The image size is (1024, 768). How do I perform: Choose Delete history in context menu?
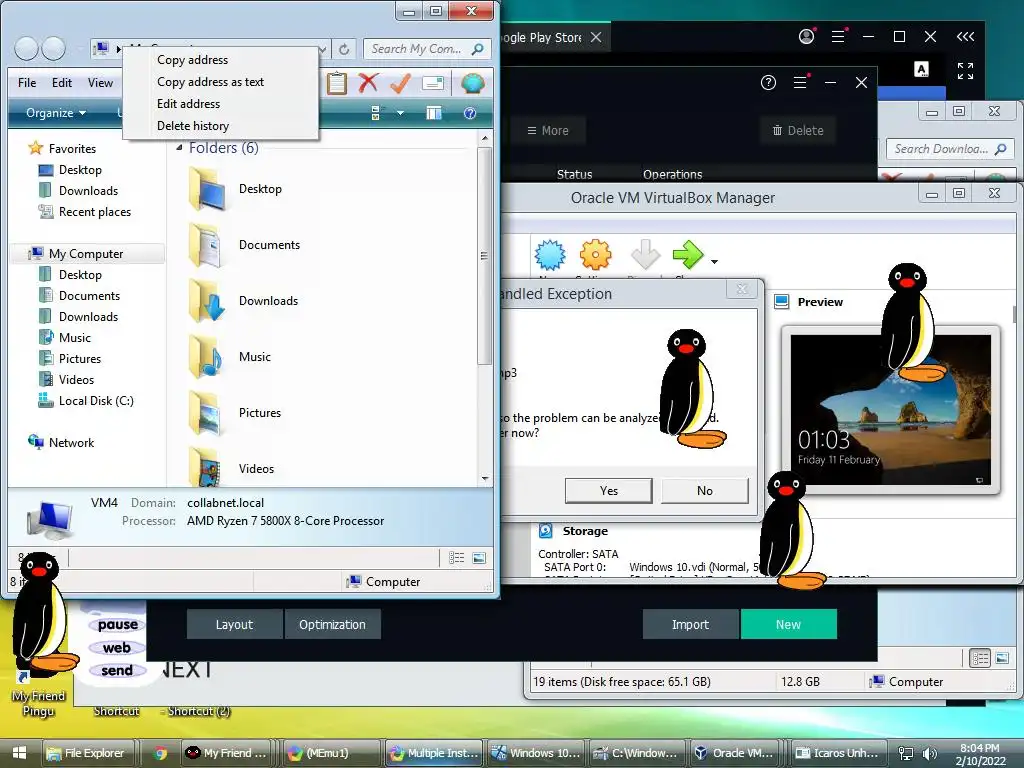click(x=193, y=125)
